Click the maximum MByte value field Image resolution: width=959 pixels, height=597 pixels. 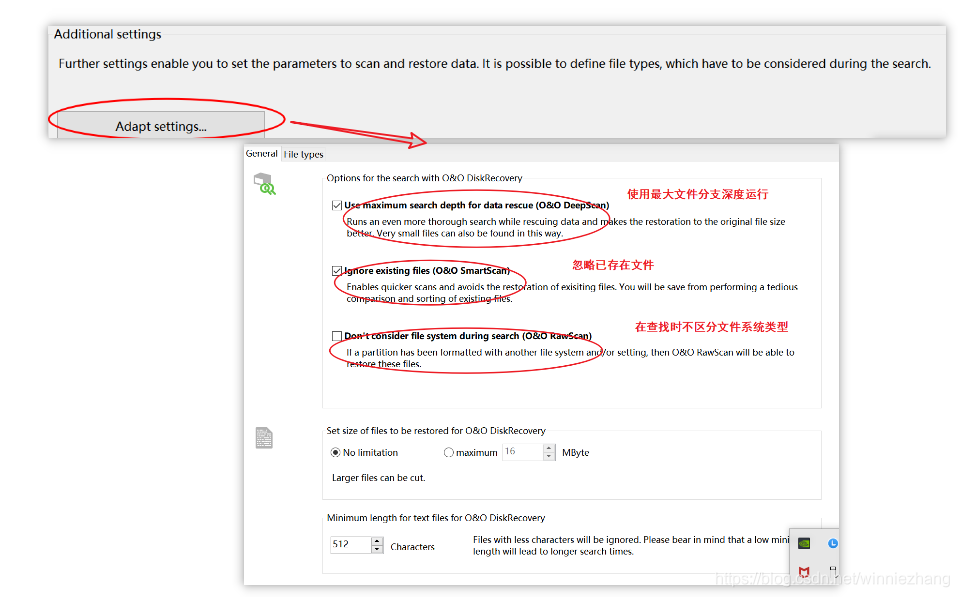pos(522,451)
